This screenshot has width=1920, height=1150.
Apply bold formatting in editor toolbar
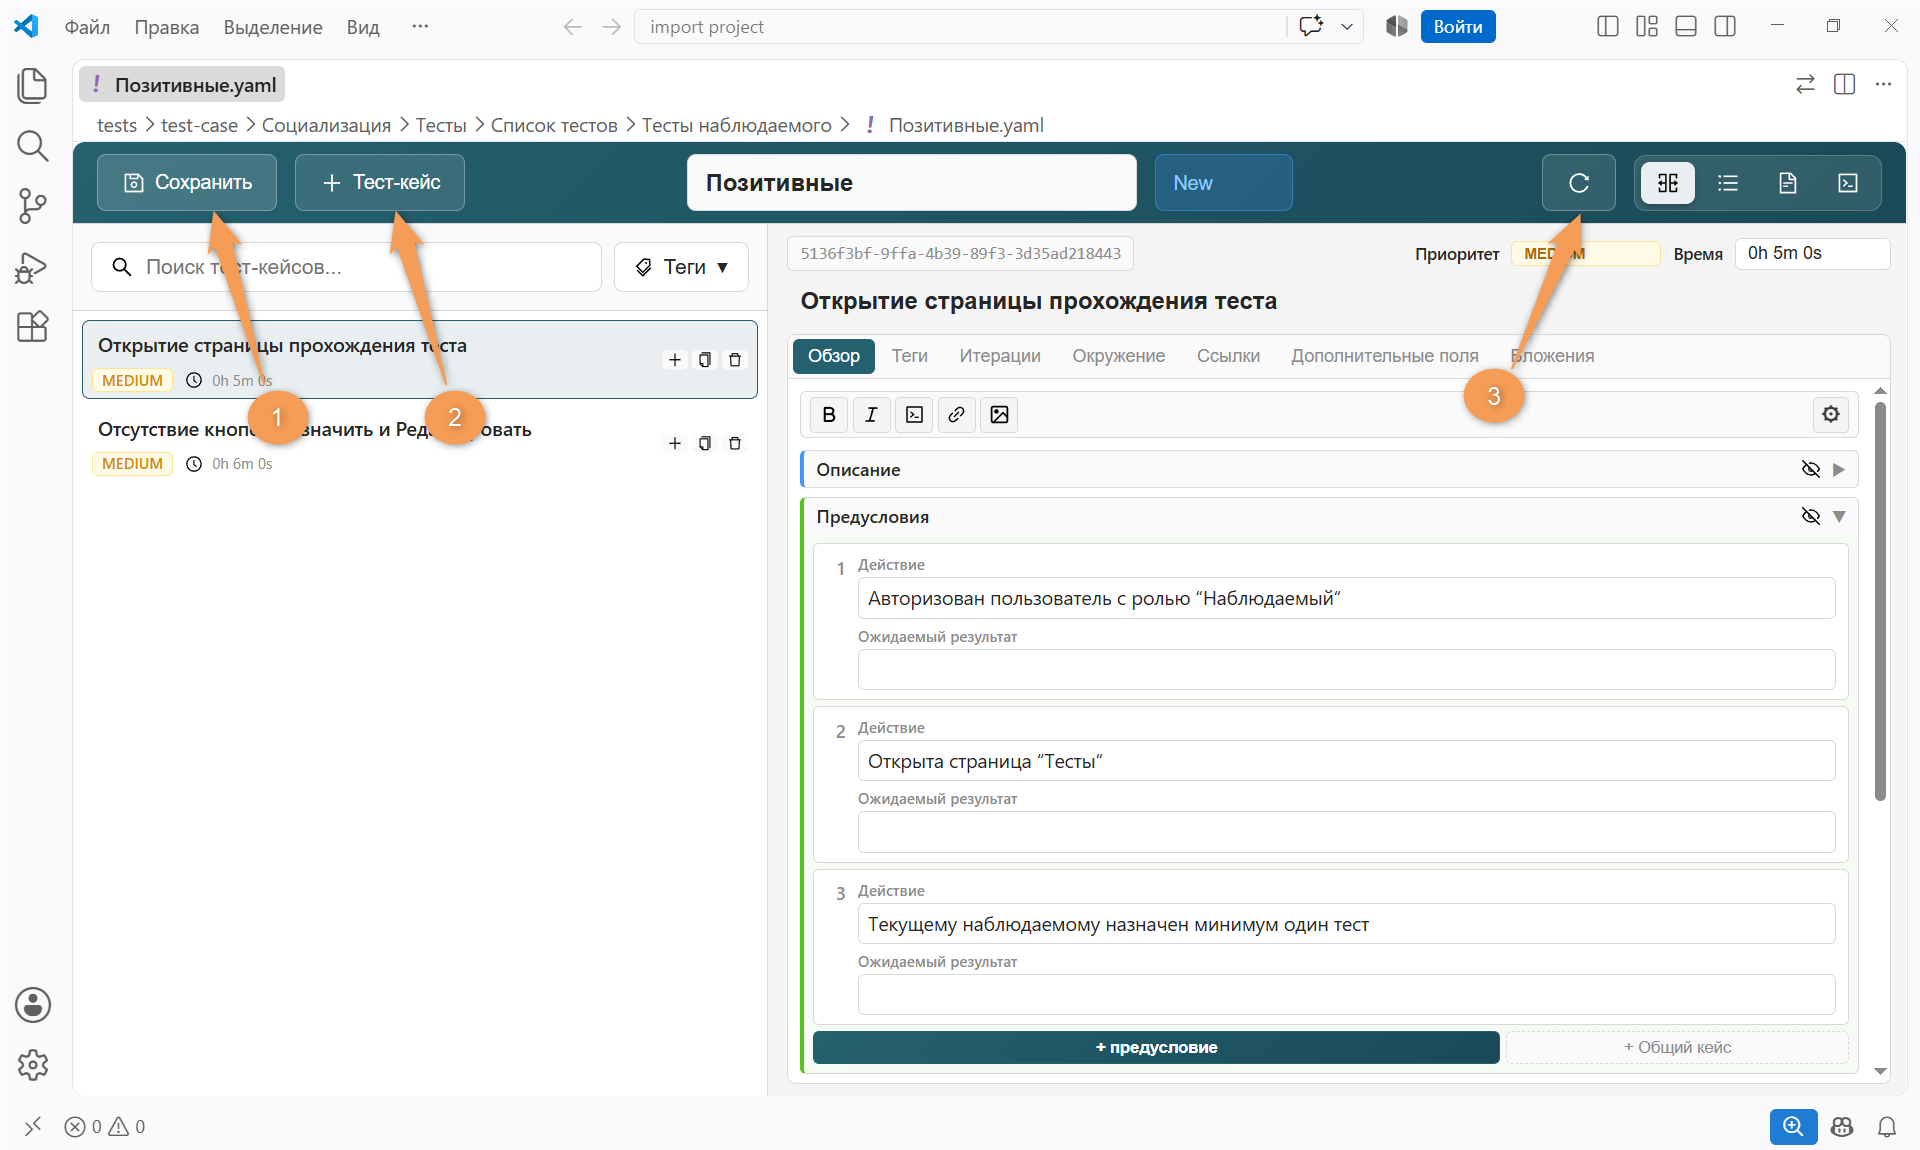point(829,415)
